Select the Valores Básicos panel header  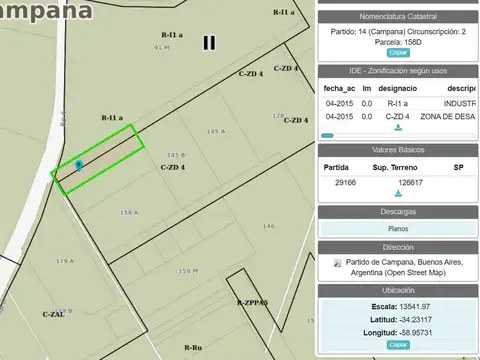point(398,150)
